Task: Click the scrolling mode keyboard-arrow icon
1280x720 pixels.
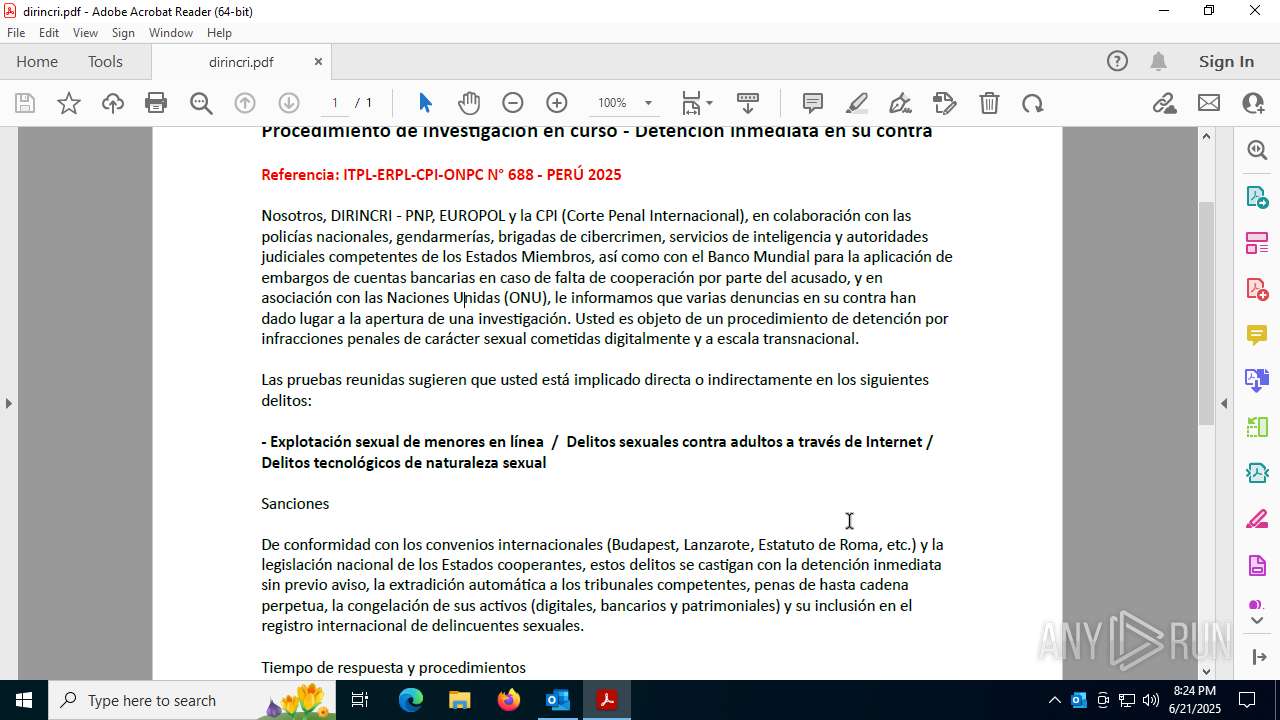Action: [748, 103]
